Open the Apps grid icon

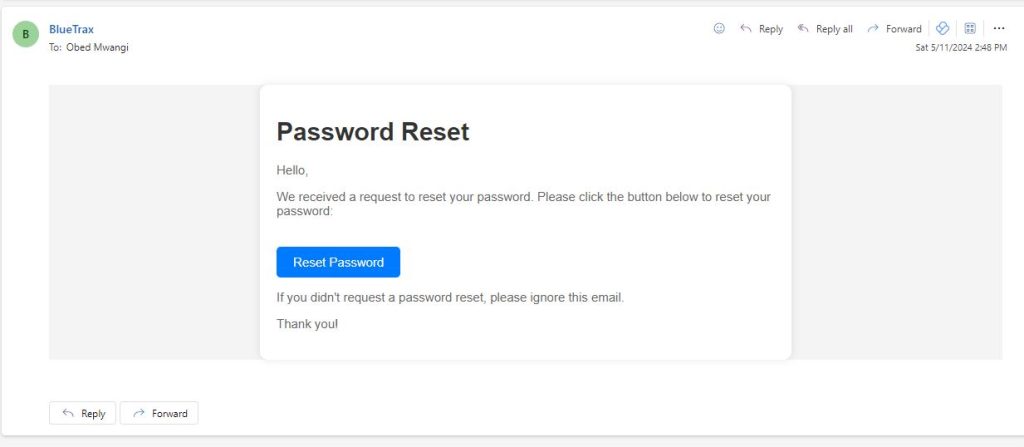tap(970, 29)
